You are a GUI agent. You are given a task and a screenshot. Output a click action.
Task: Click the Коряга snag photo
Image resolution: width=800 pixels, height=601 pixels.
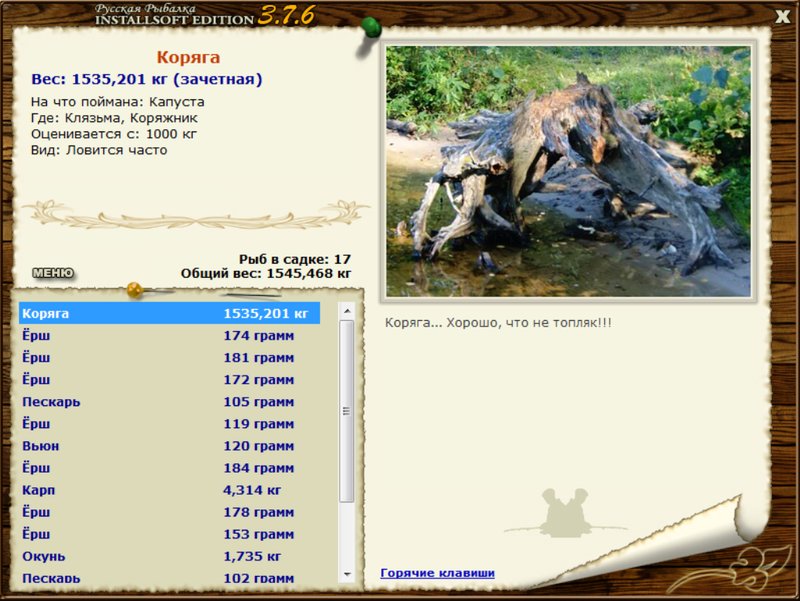[x=568, y=171]
